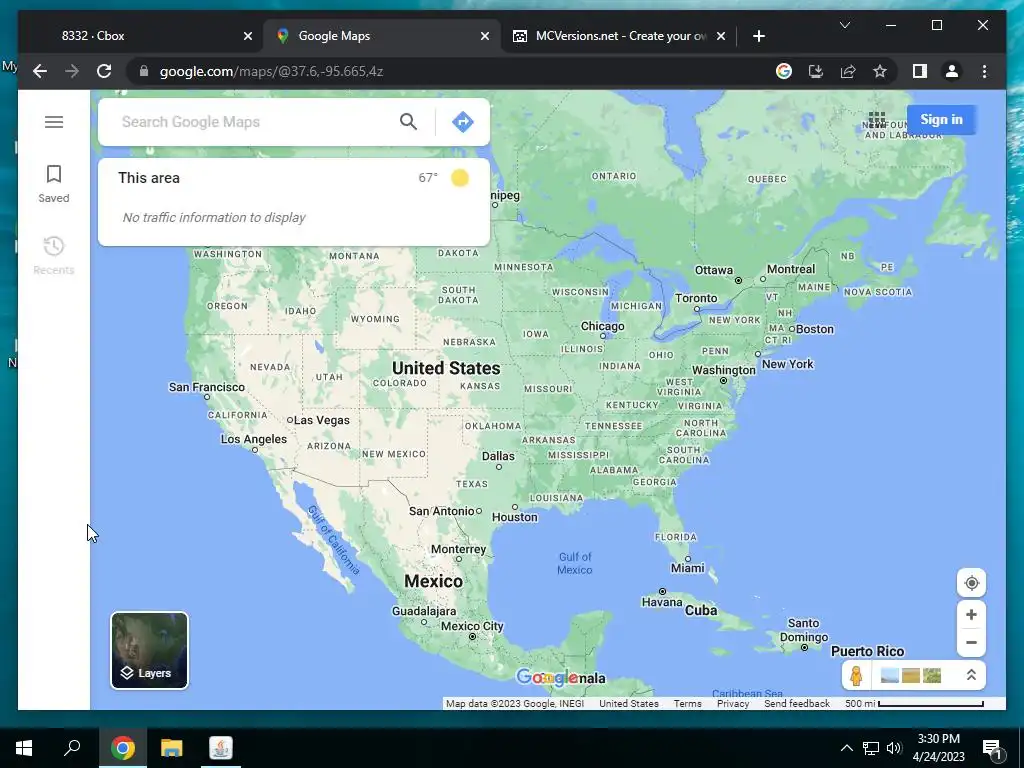Image resolution: width=1024 pixels, height=768 pixels.
Task: Click the Google account icon in address bar
Action: click(x=784, y=71)
